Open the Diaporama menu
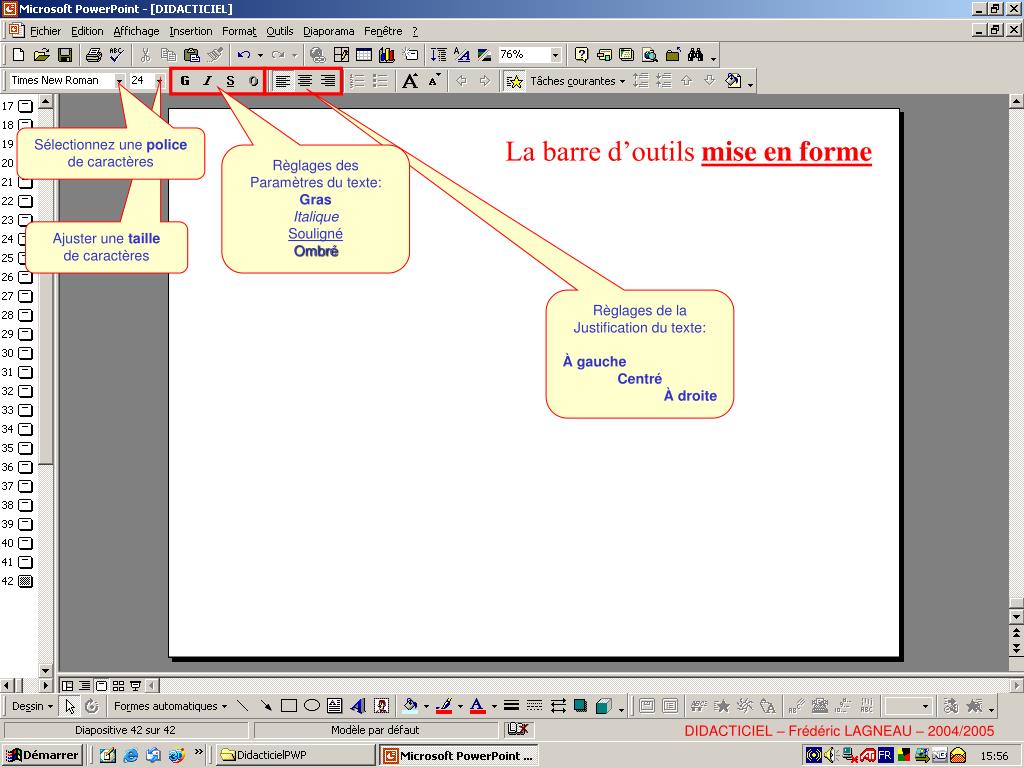The width and height of the screenshot is (1024, 768). pos(328,31)
